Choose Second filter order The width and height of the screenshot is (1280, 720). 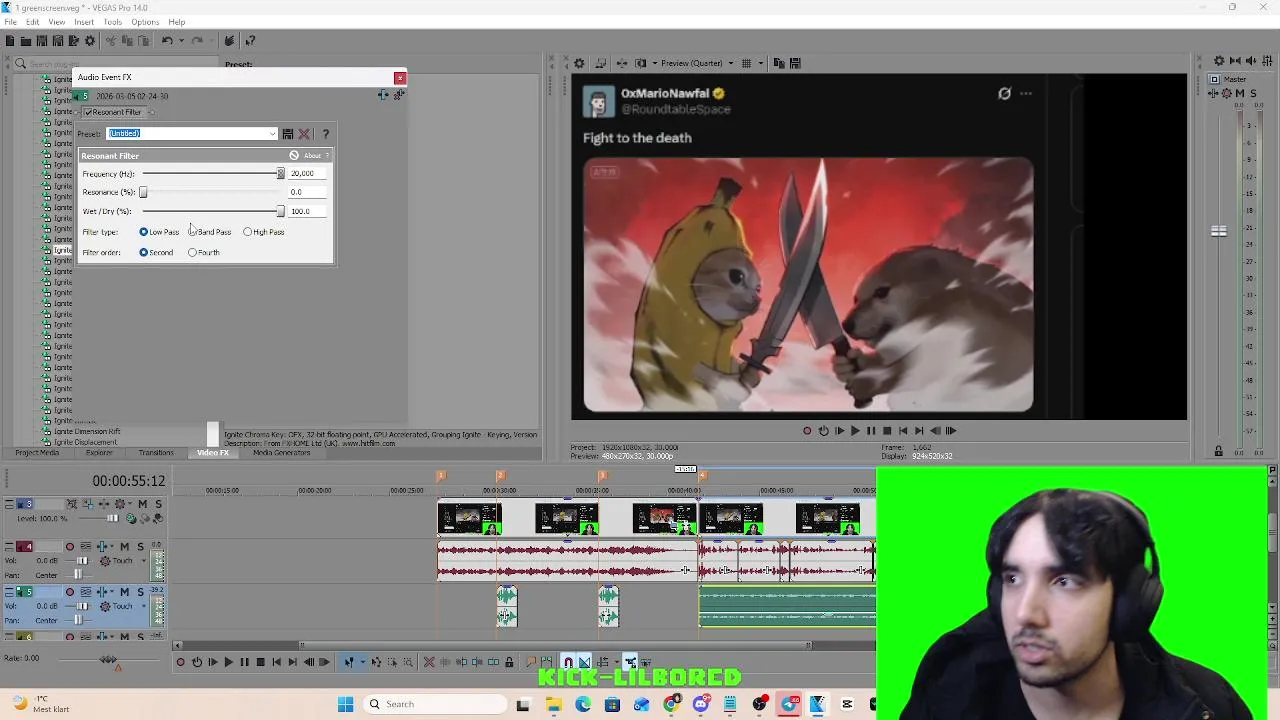pyautogui.click(x=143, y=253)
